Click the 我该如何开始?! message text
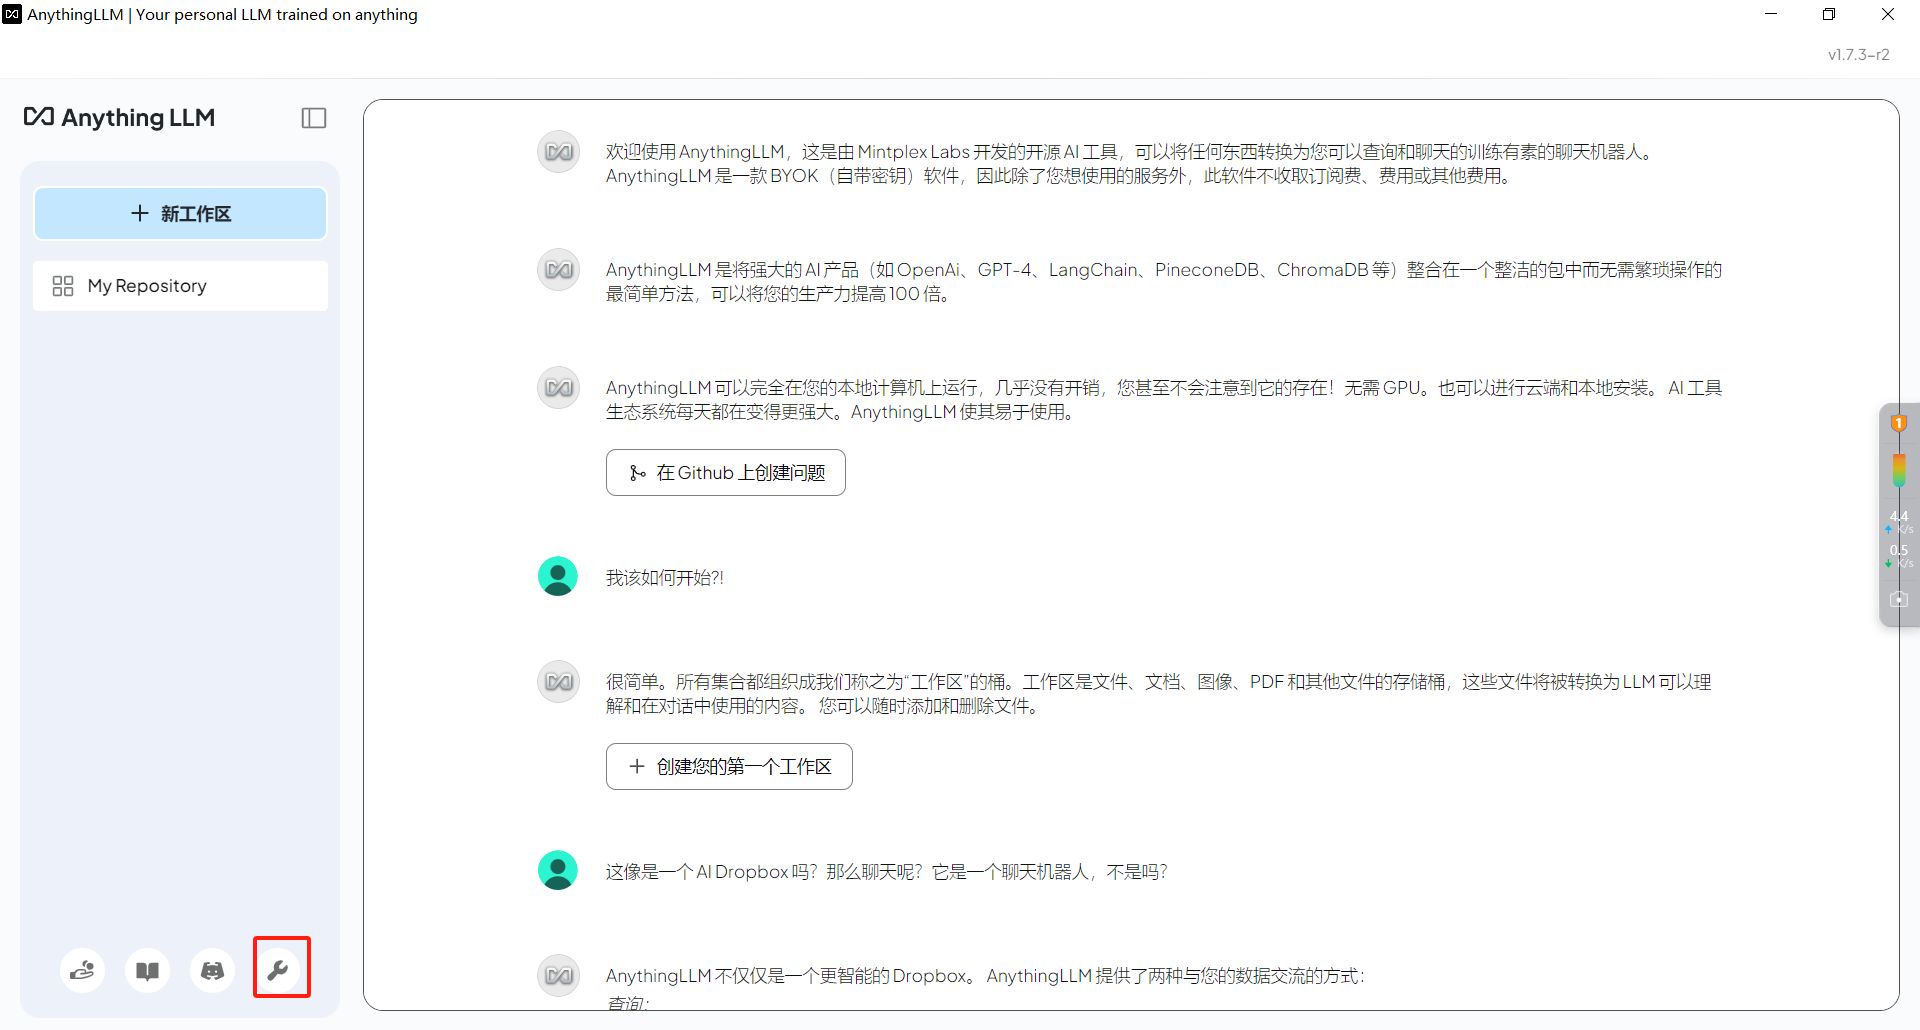The height and width of the screenshot is (1030, 1920). click(x=665, y=578)
